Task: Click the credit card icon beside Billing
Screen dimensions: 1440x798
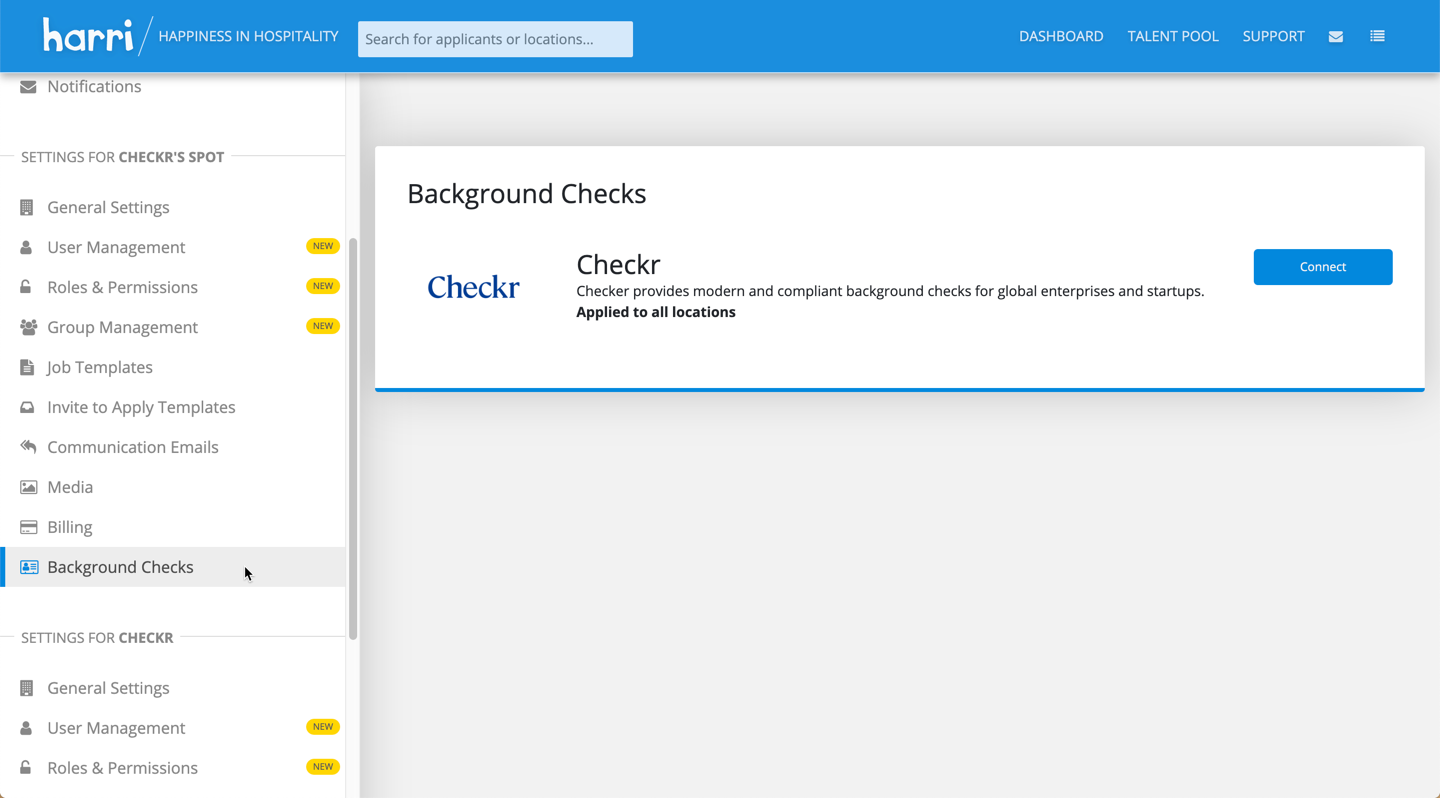Action: [28, 527]
